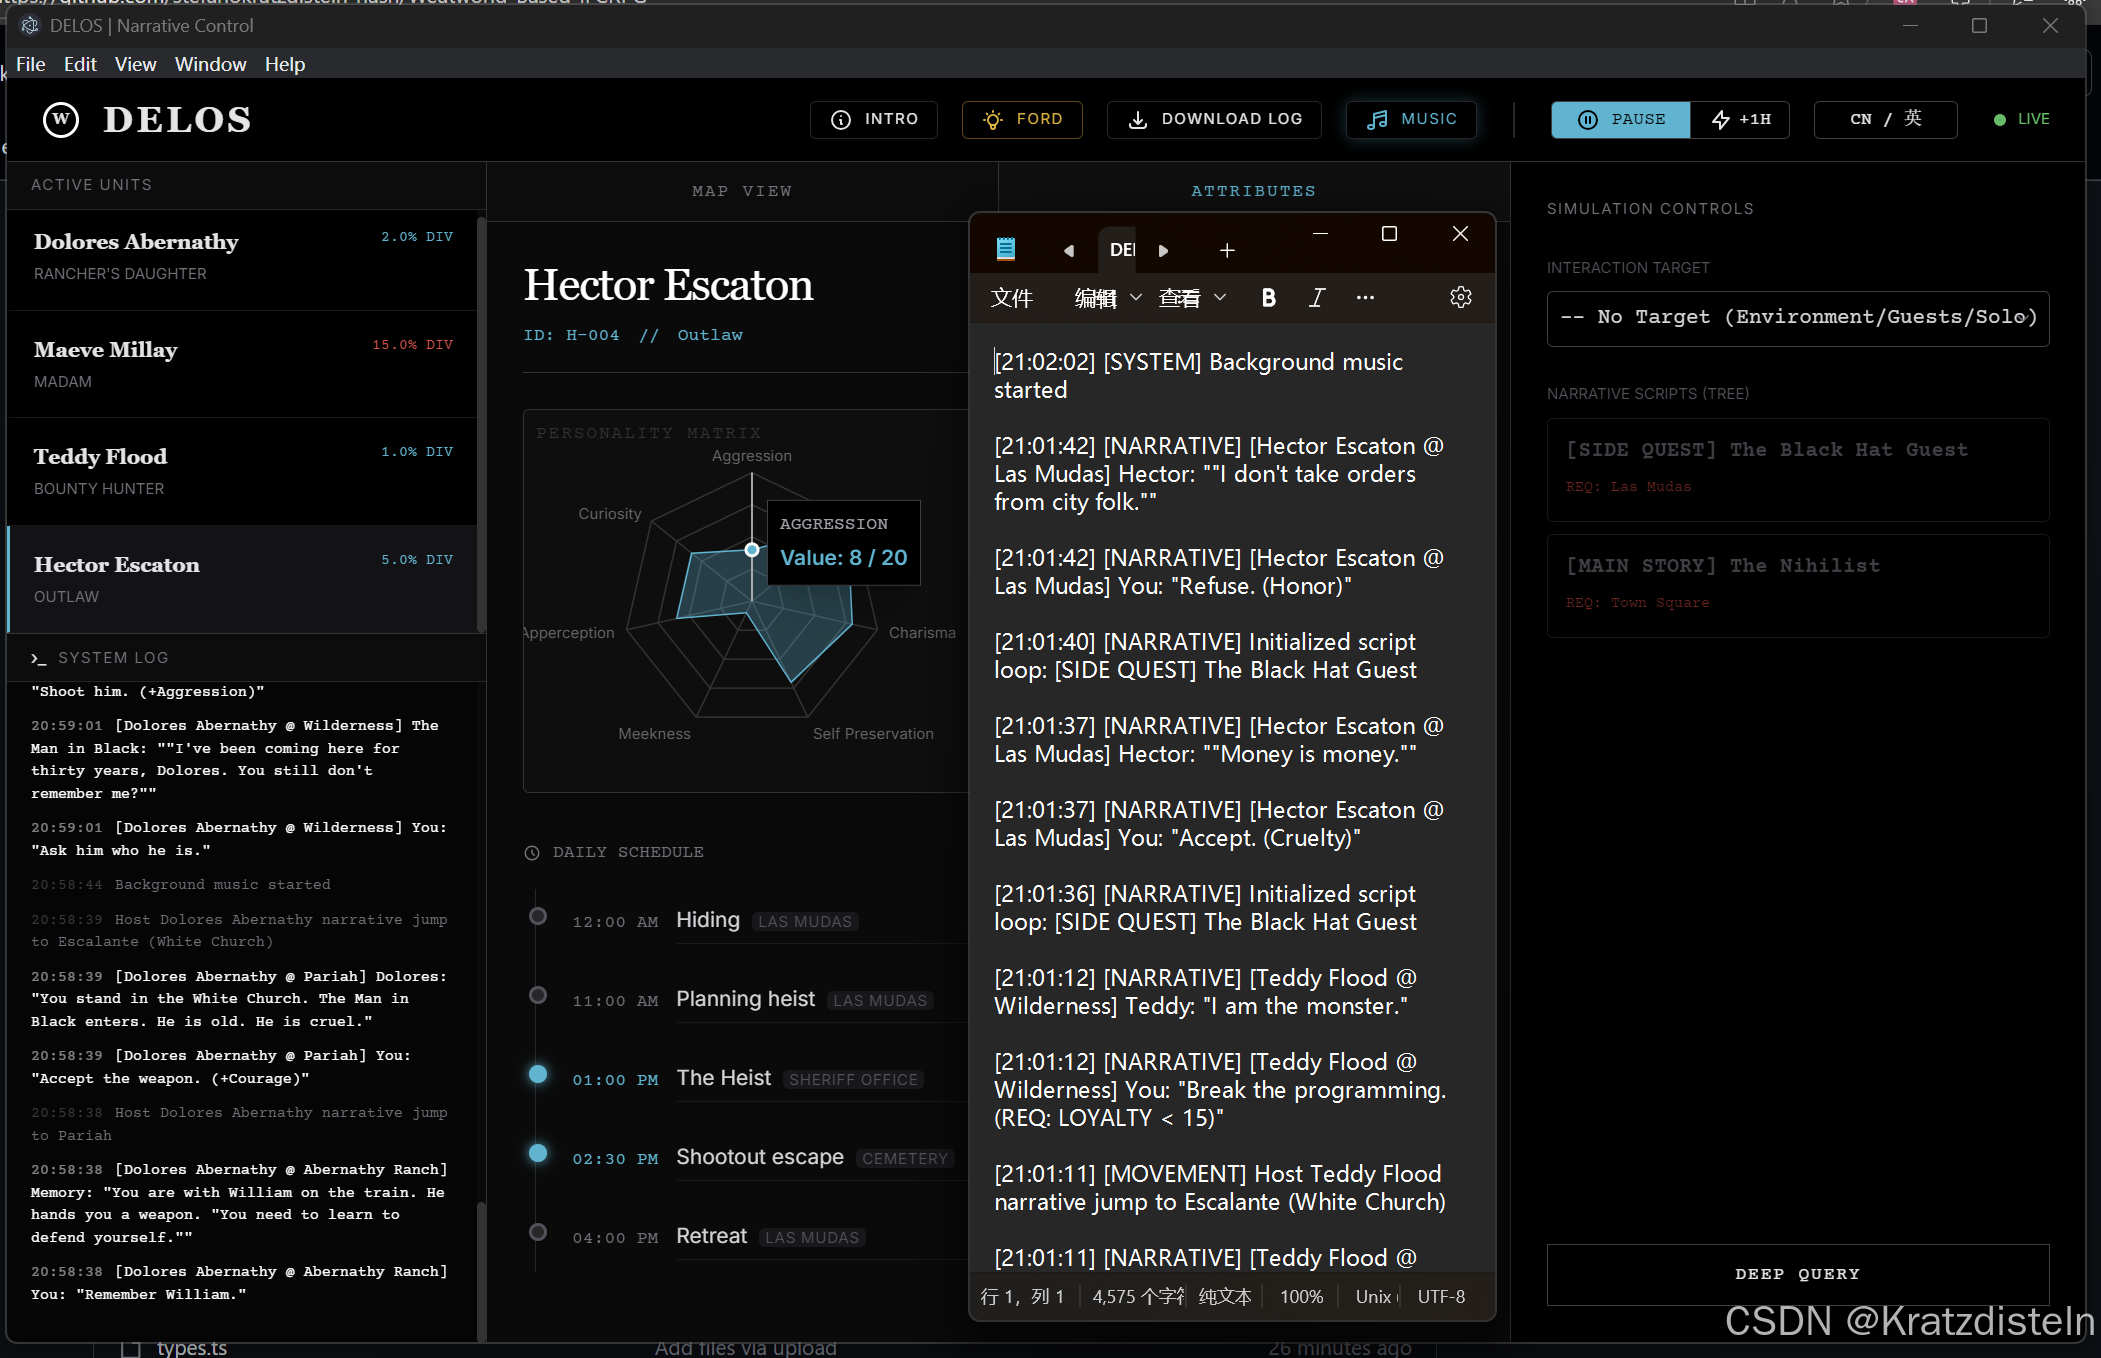The image size is (2101, 1358).
Task: Expand the 编辑 menu in Notepad
Action: (x=1107, y=298)
